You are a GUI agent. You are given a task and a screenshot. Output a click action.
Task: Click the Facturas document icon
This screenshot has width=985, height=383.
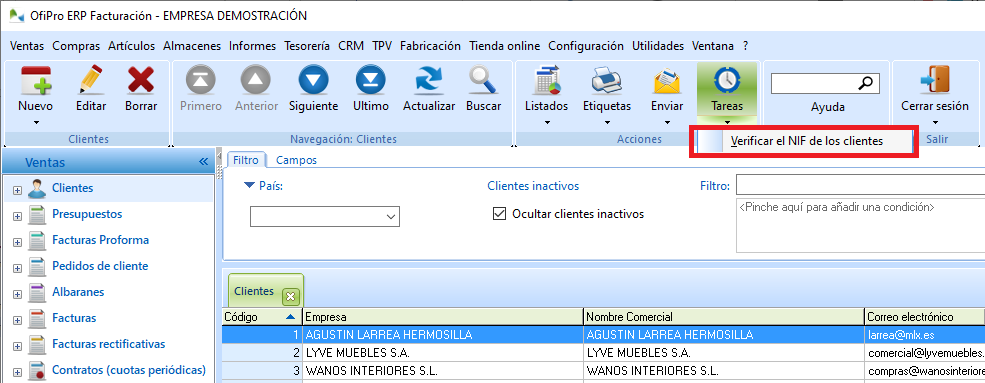click(x=38, y=319)
